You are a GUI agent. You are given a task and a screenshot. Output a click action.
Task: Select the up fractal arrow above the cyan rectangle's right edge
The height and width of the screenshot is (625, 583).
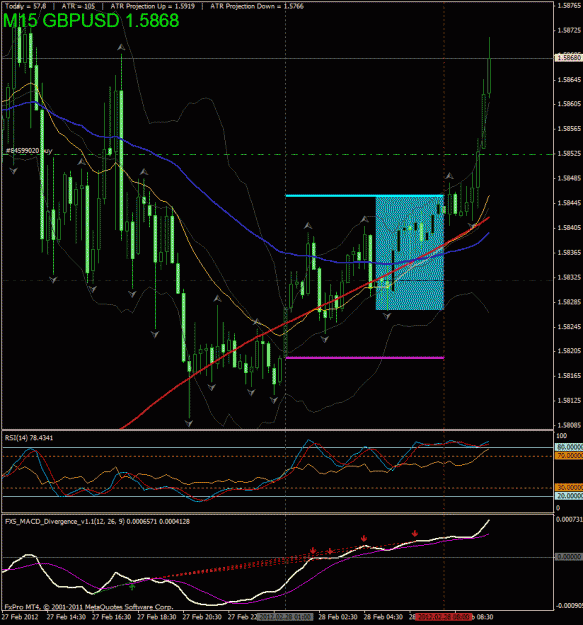coord(449,176)
